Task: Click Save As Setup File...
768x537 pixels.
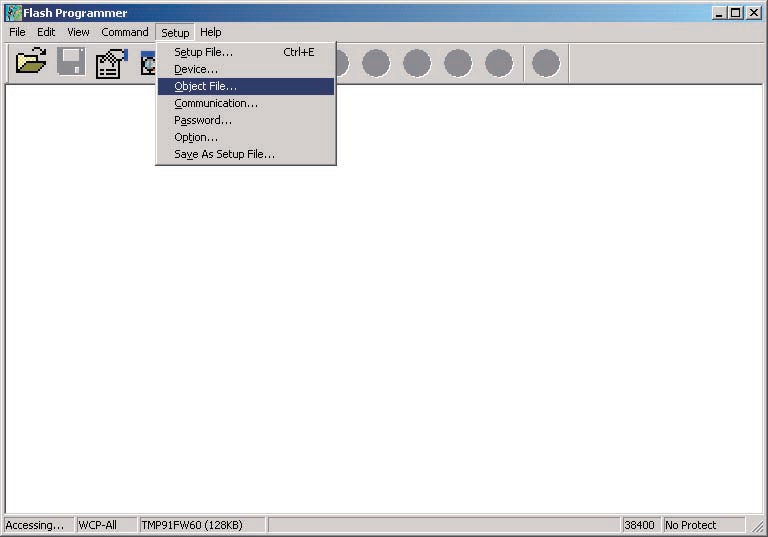Action: click(246, 154)
